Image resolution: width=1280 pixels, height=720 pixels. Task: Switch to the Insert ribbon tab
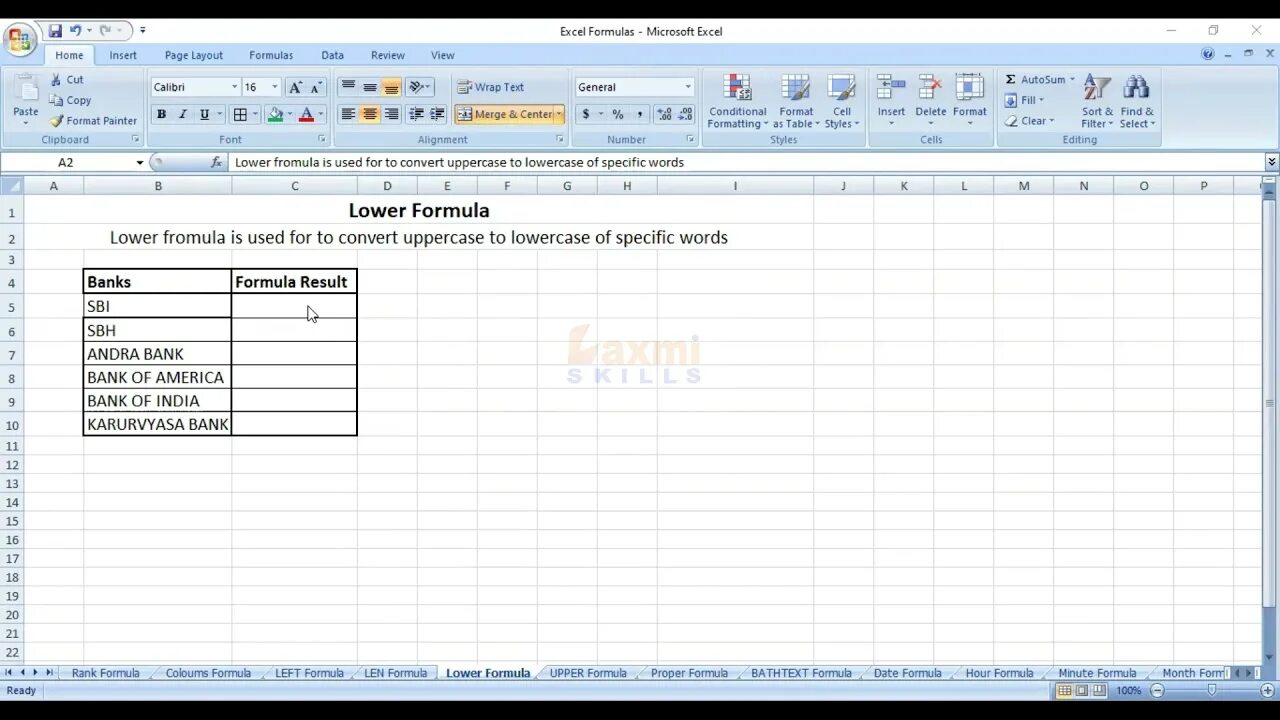click(x=123, y=55)
